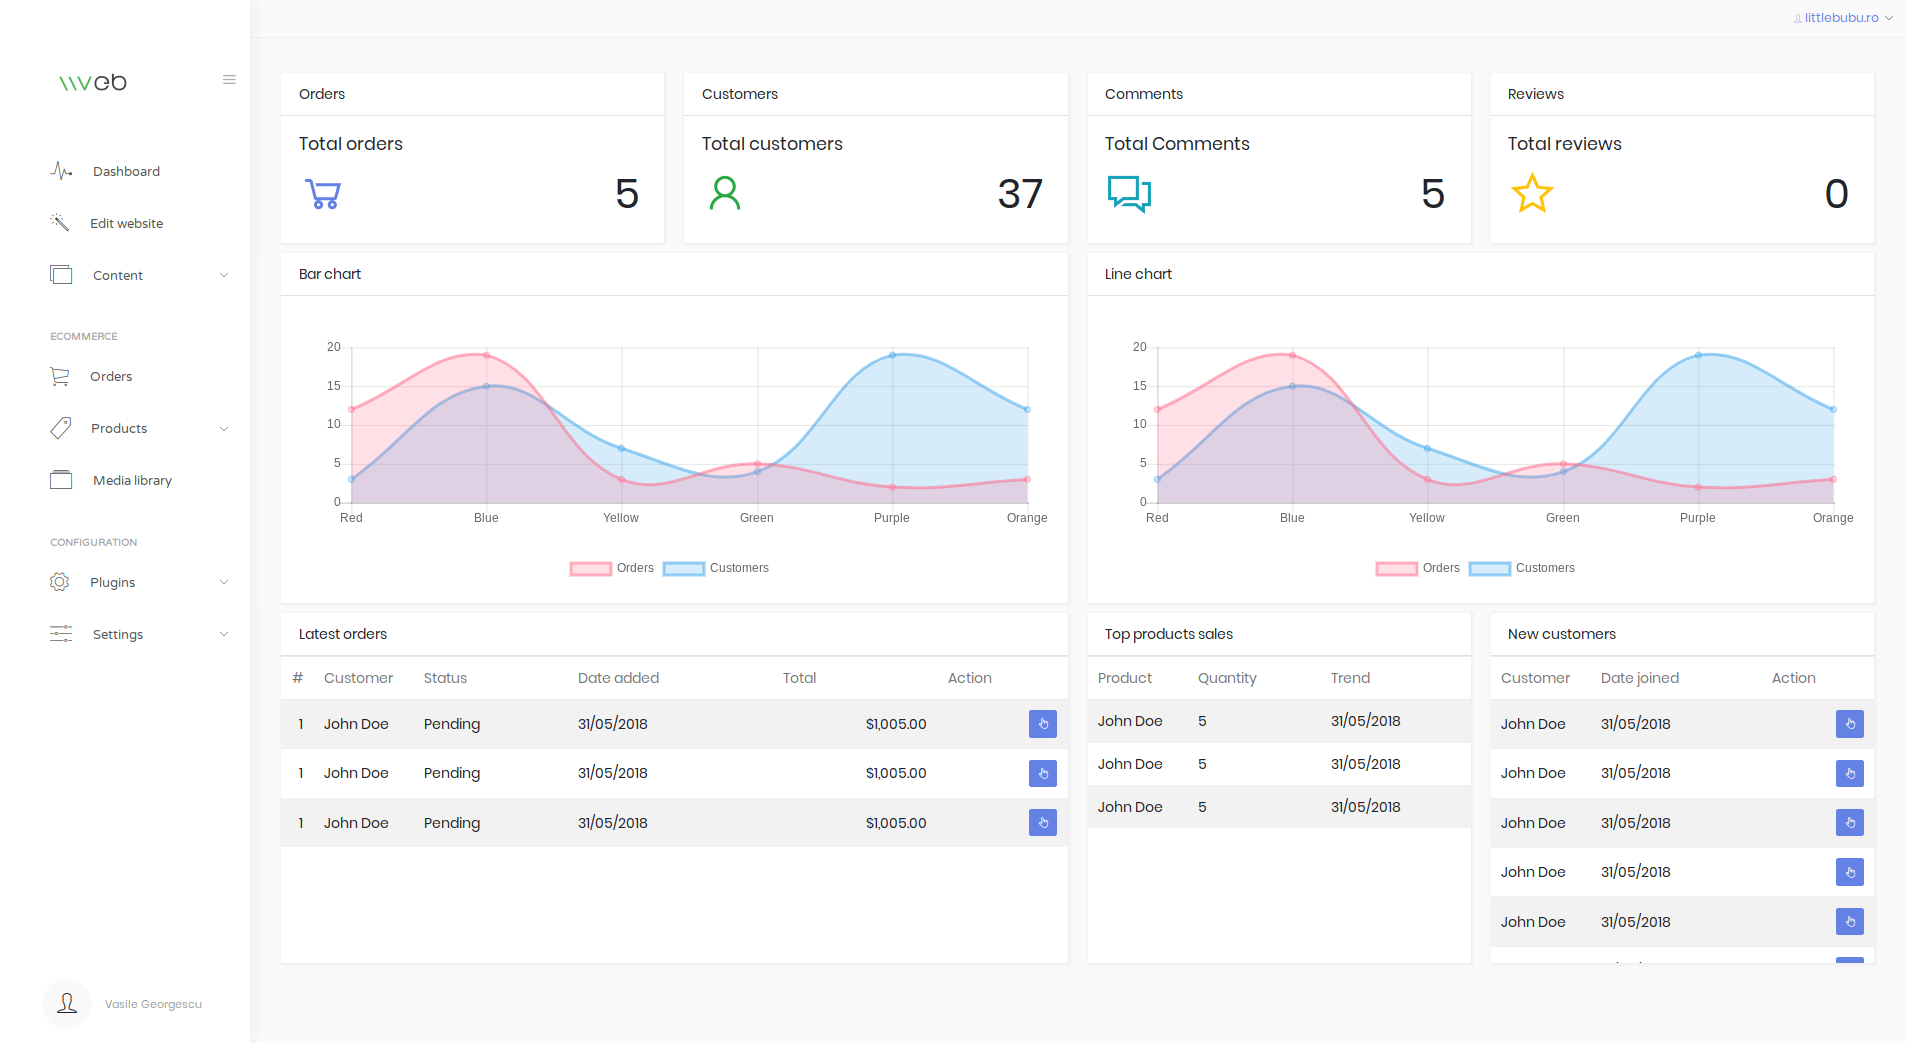Image resolution: width=1905 pixels, height=1043 pixels.
Task: Toggle the sidebar with the hamburger icon
Action: tap(229, 79)
